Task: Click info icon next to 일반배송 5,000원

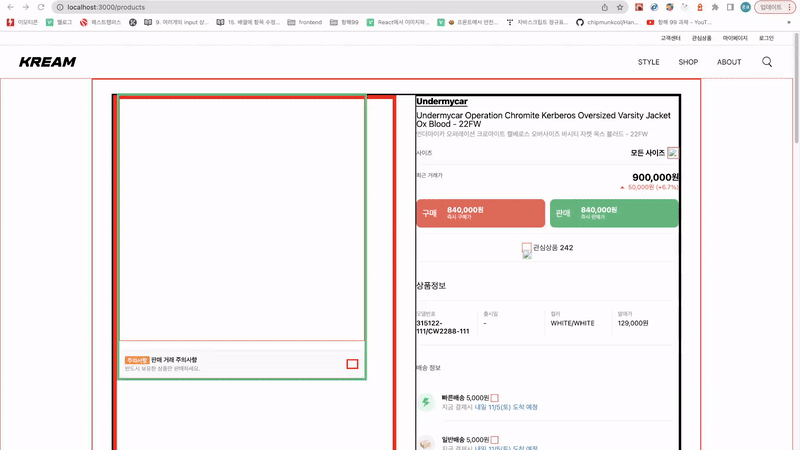Action: 494,440
